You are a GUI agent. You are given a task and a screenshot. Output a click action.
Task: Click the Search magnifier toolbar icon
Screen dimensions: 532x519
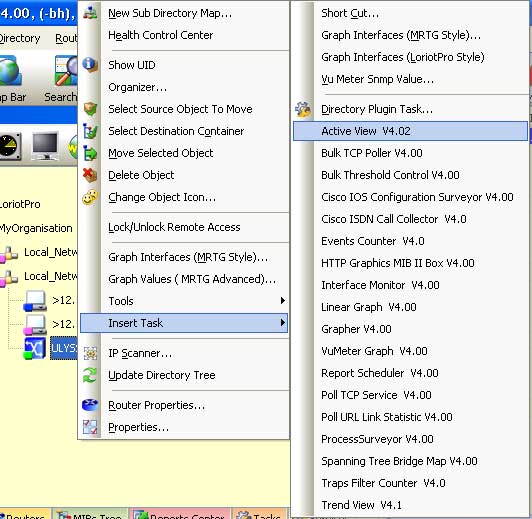click(66, 71)
